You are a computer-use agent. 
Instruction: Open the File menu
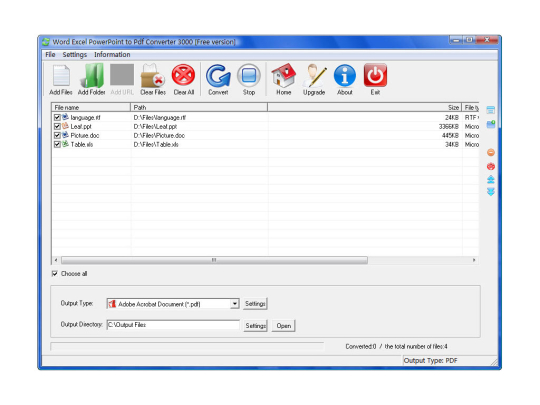click(50, 55)
